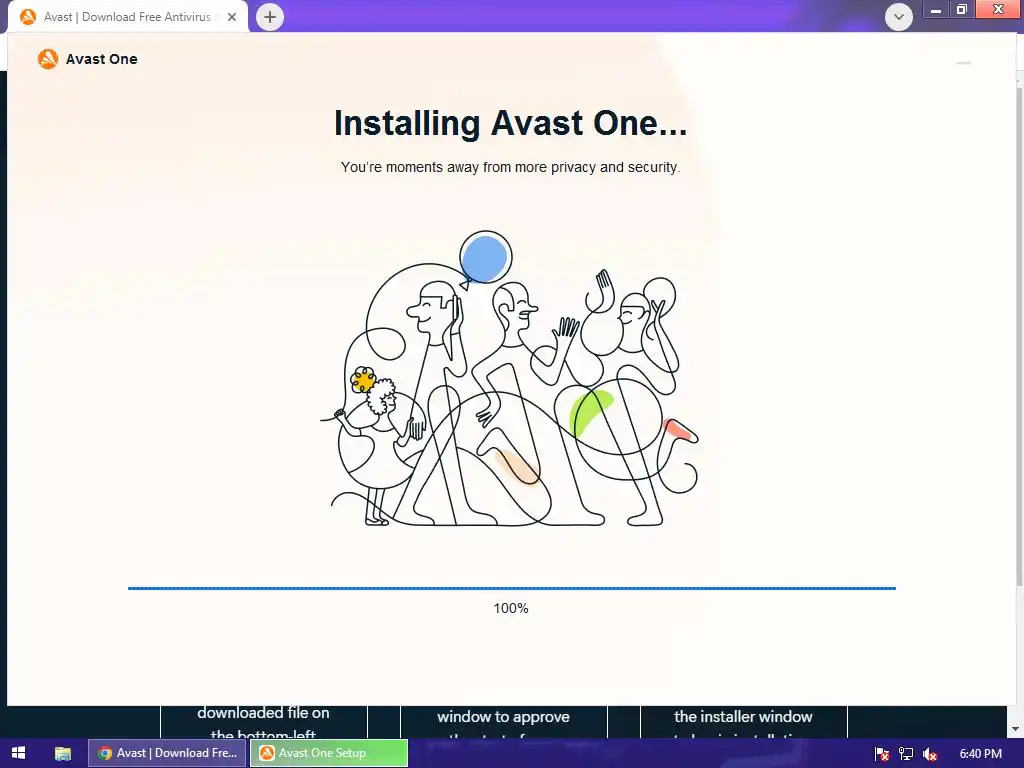Open the Windows Start menu

18,753
